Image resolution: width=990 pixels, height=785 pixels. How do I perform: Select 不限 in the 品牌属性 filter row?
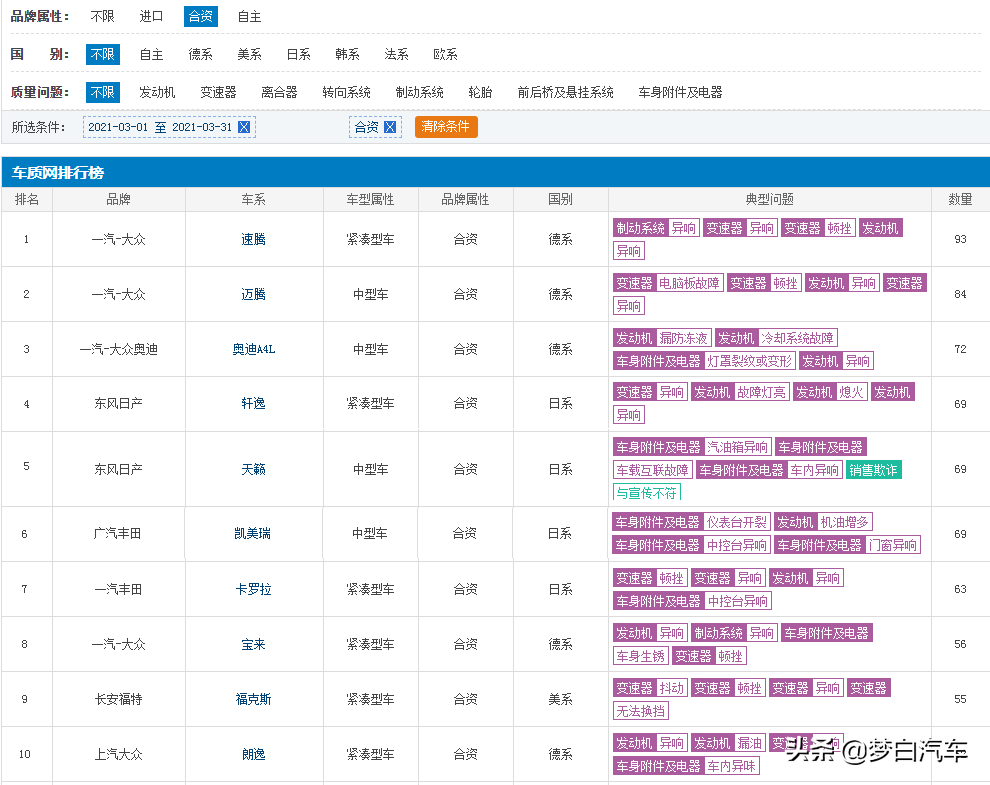pos(102,16)
